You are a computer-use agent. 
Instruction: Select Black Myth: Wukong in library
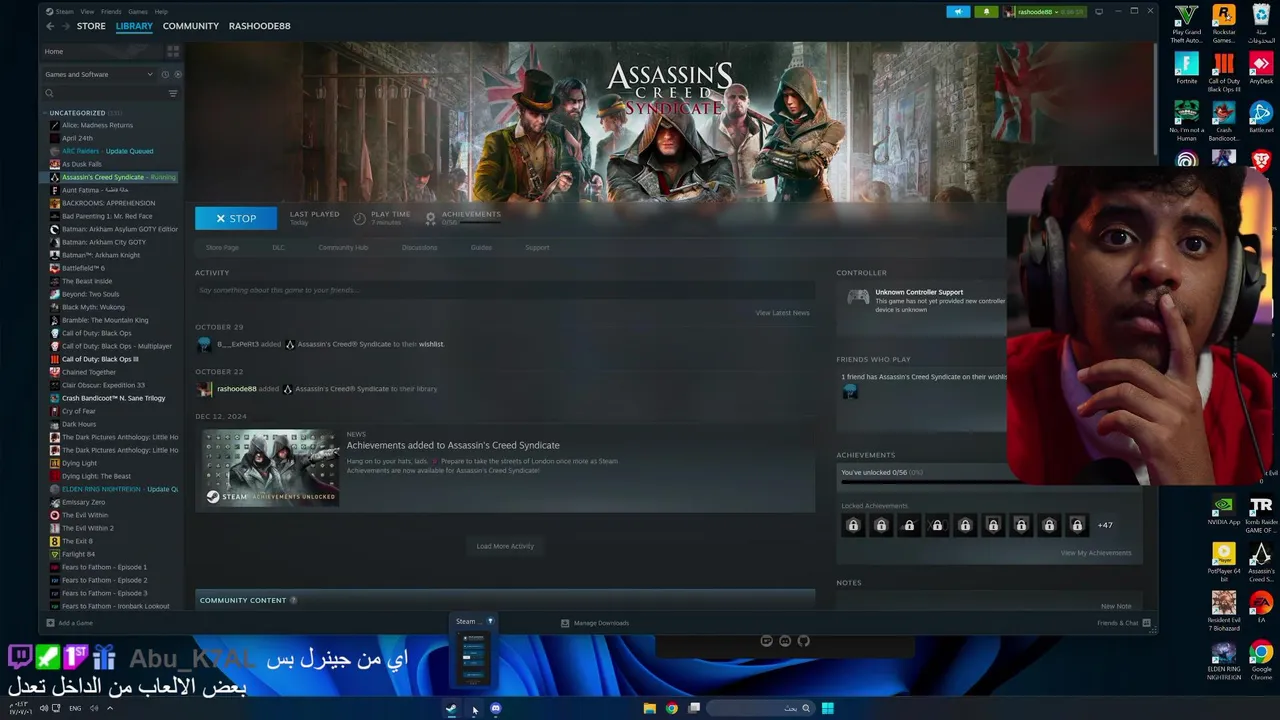tap(92, 307)
